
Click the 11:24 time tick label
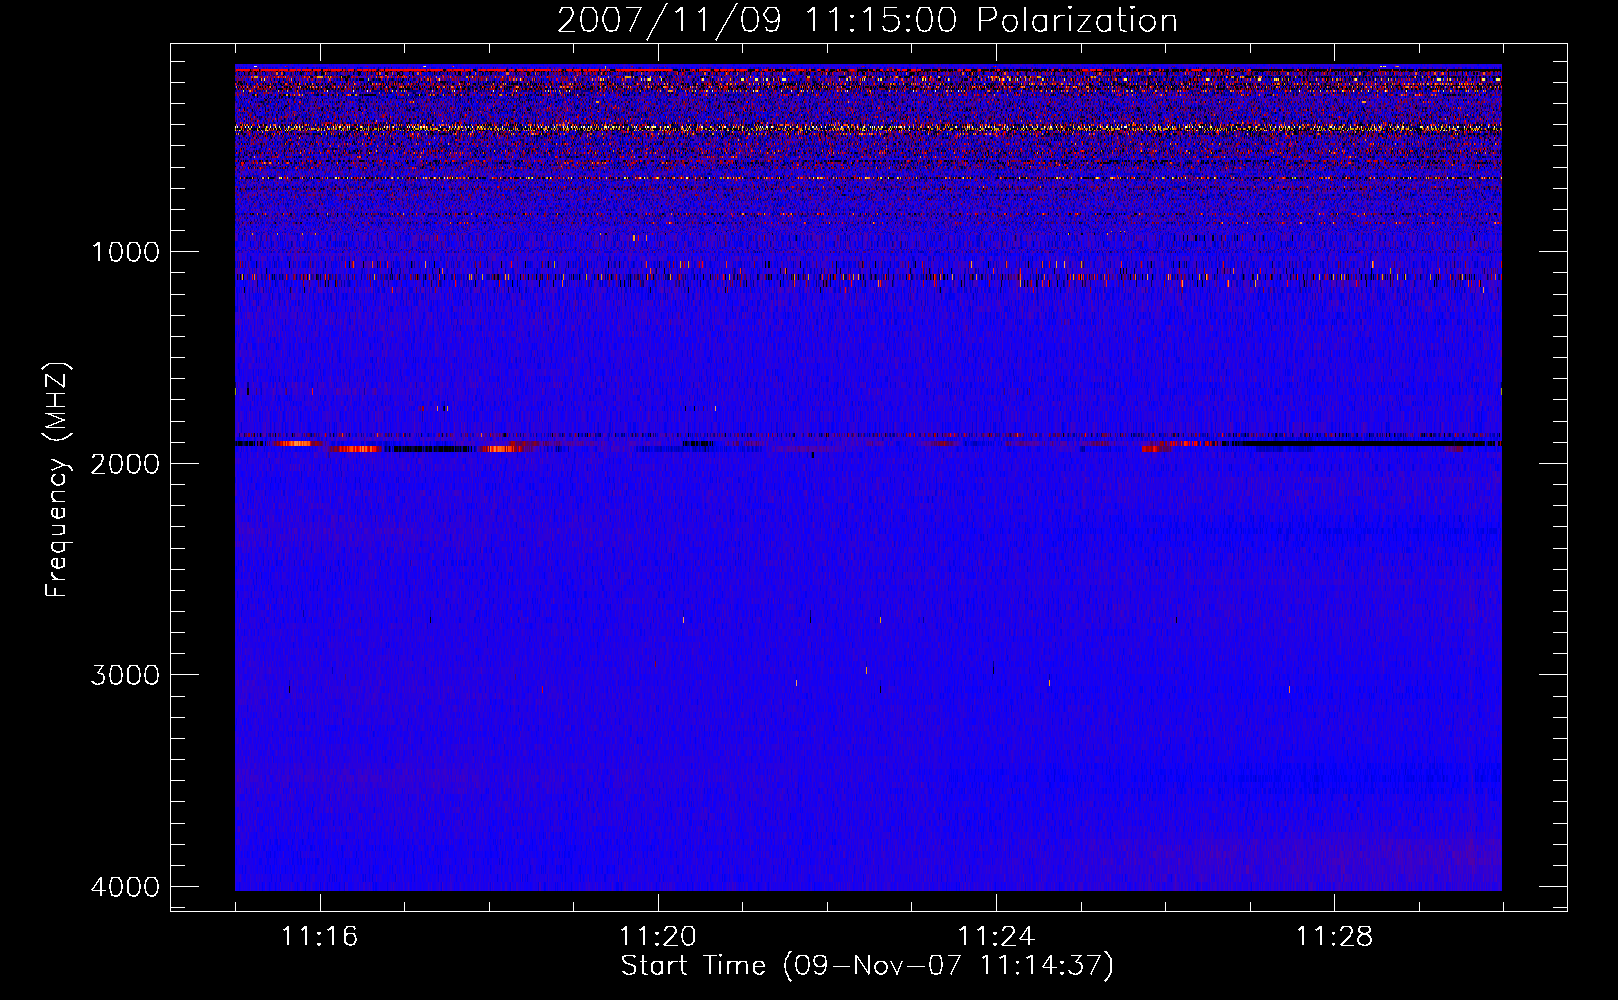[x=996, y=937]
